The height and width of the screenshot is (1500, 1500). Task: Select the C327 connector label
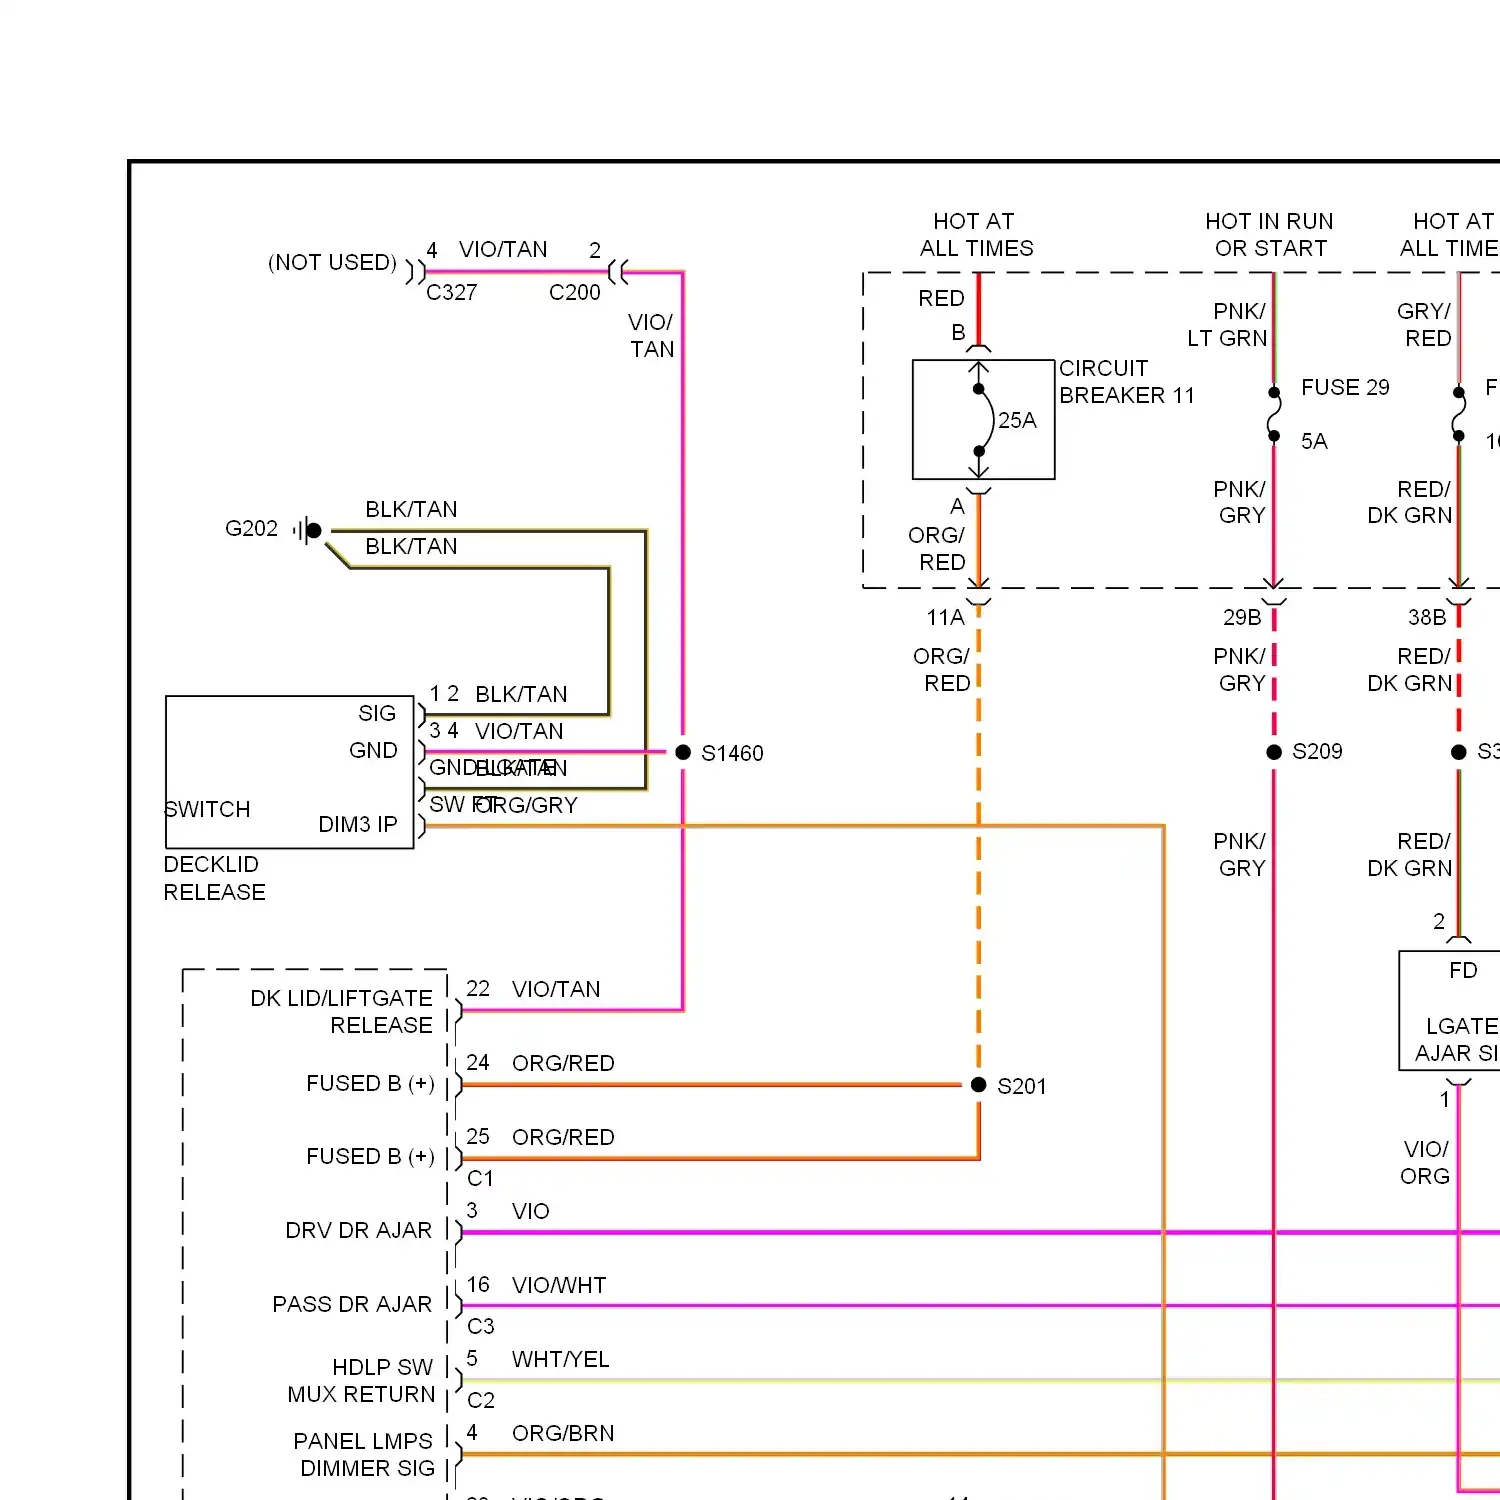point(451,292)
